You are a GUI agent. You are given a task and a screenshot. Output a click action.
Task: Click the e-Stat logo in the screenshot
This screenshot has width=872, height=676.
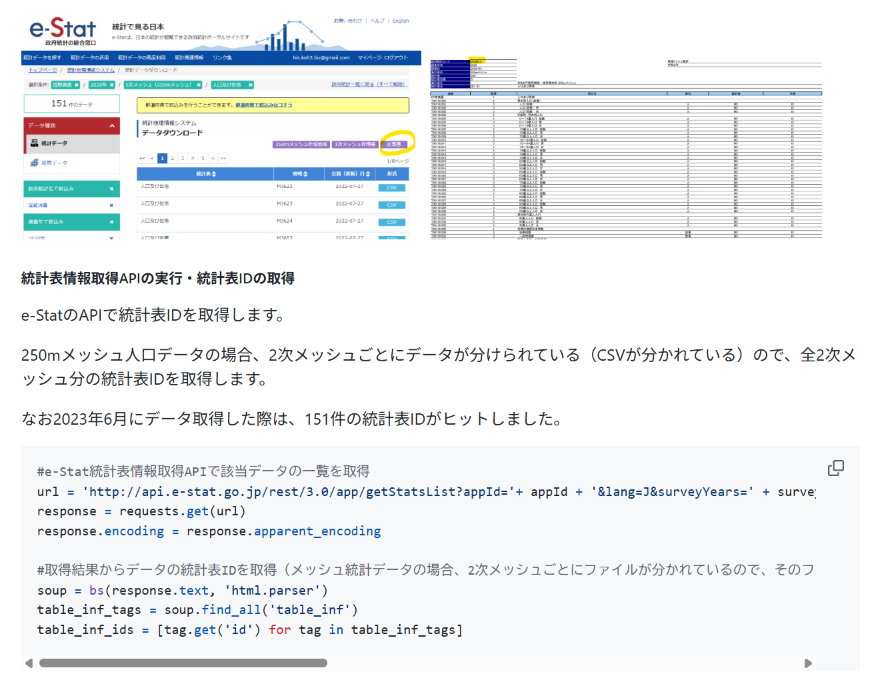point(62,31)
